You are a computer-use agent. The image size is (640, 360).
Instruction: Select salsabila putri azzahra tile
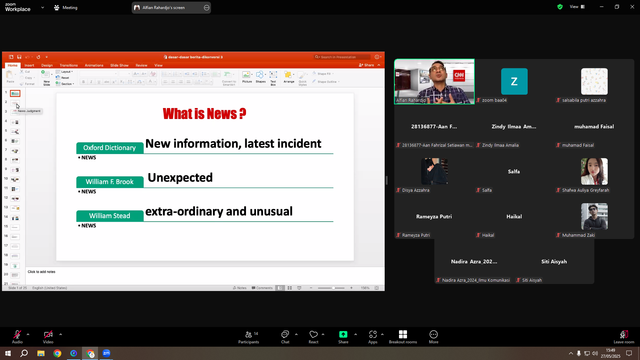594,82
